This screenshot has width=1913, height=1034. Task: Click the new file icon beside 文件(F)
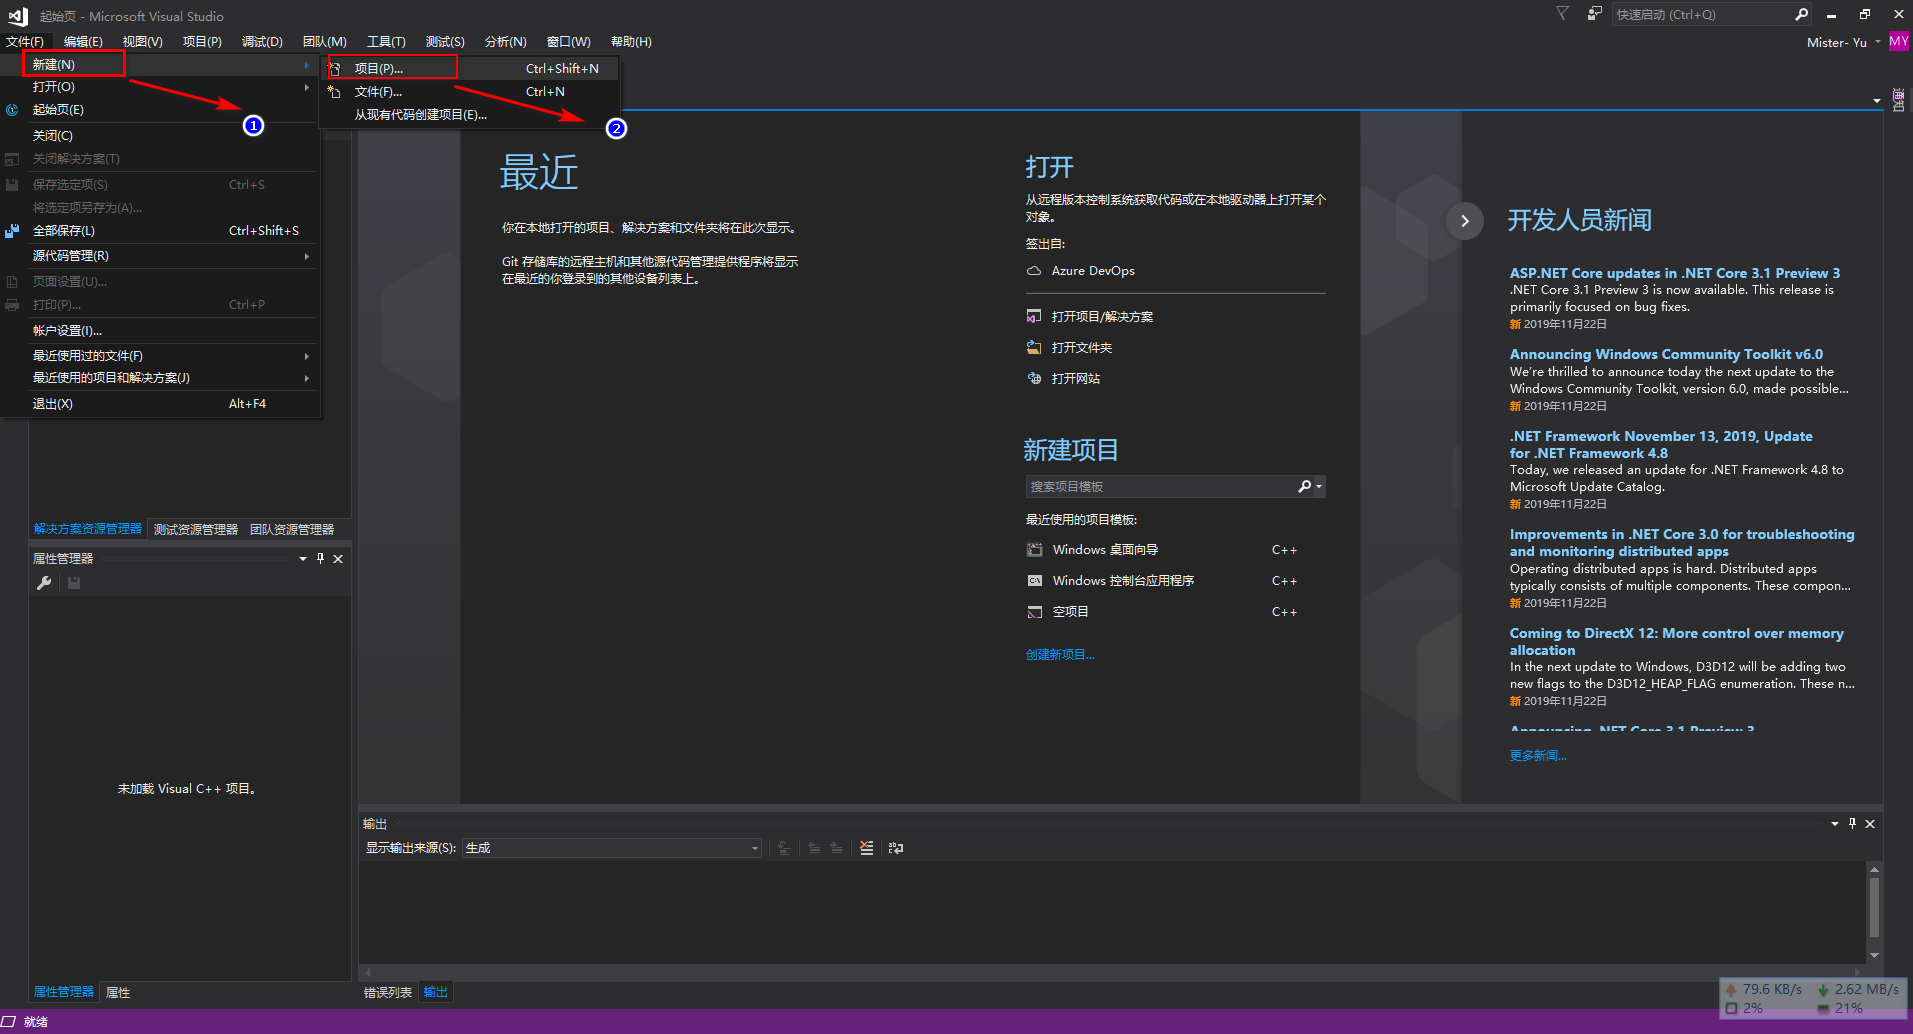[335, 92]
